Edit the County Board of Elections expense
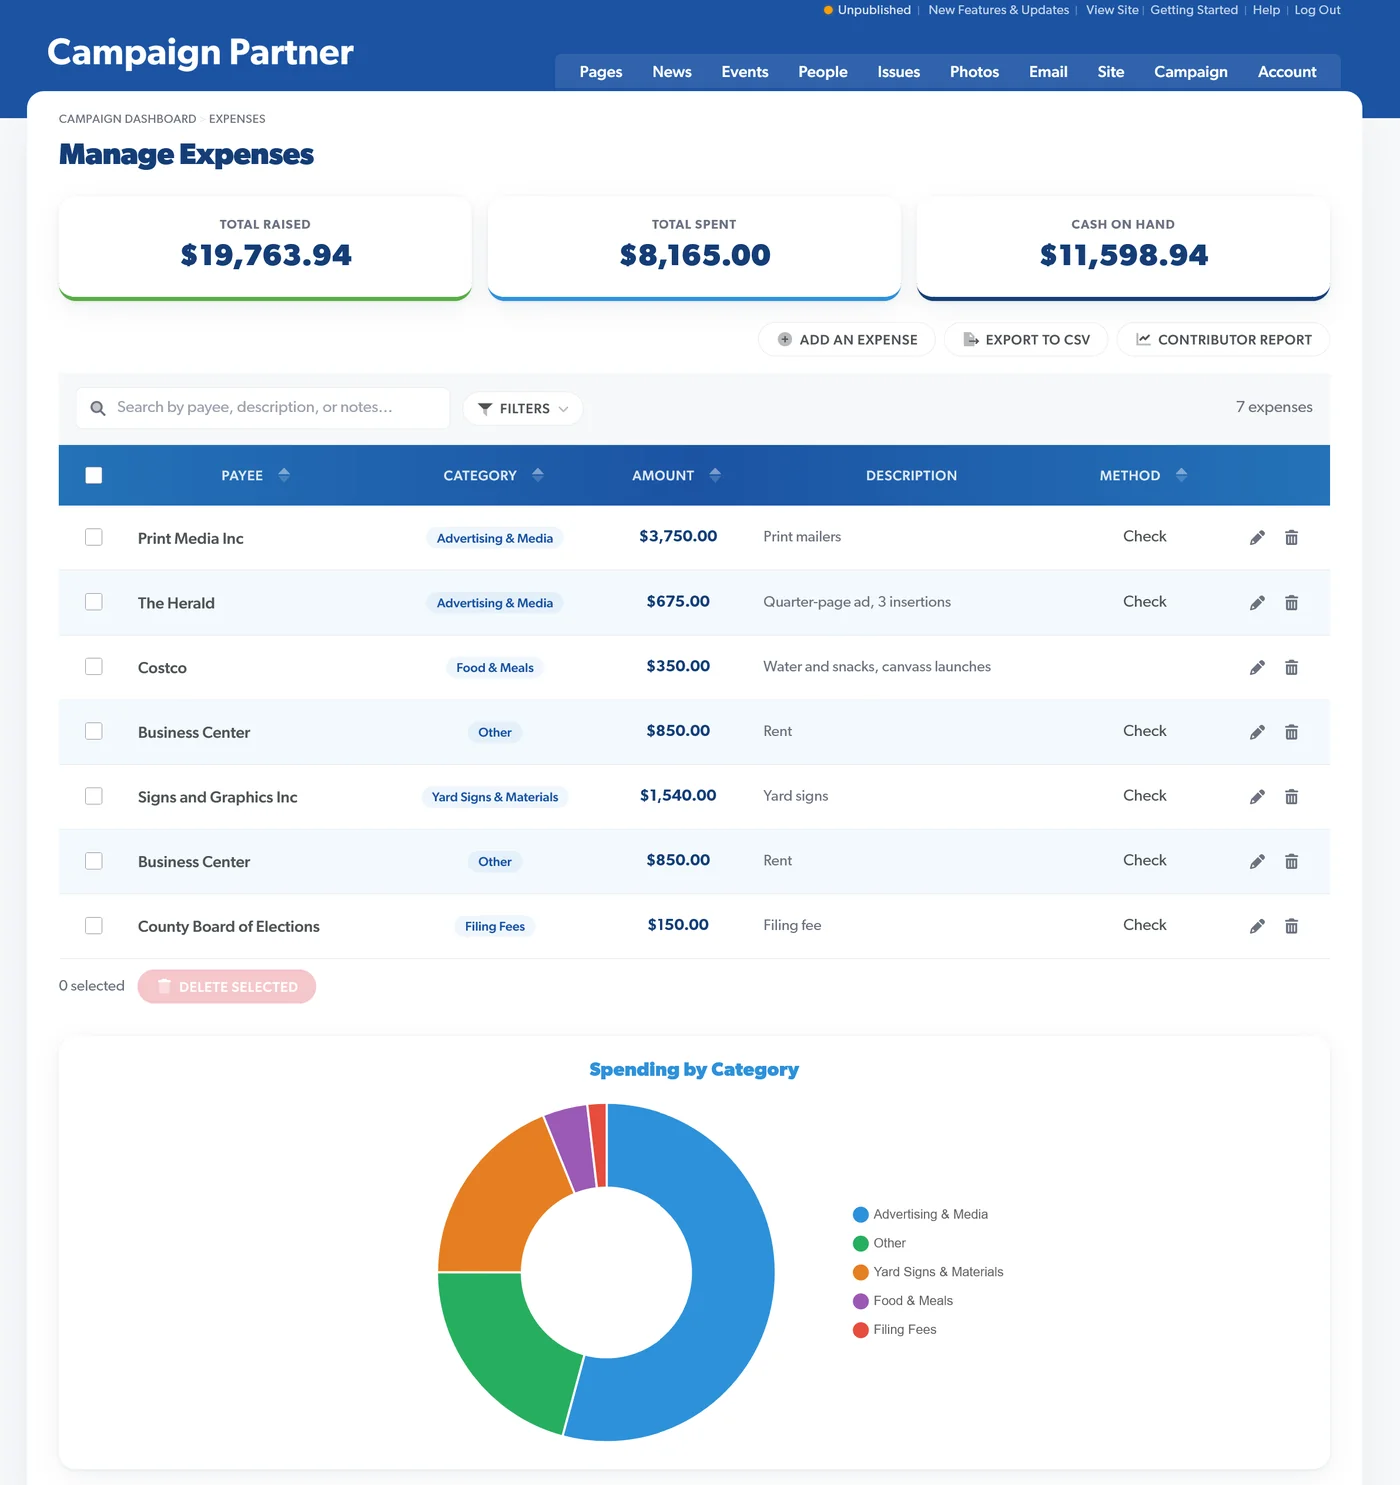 [1257, 926]
